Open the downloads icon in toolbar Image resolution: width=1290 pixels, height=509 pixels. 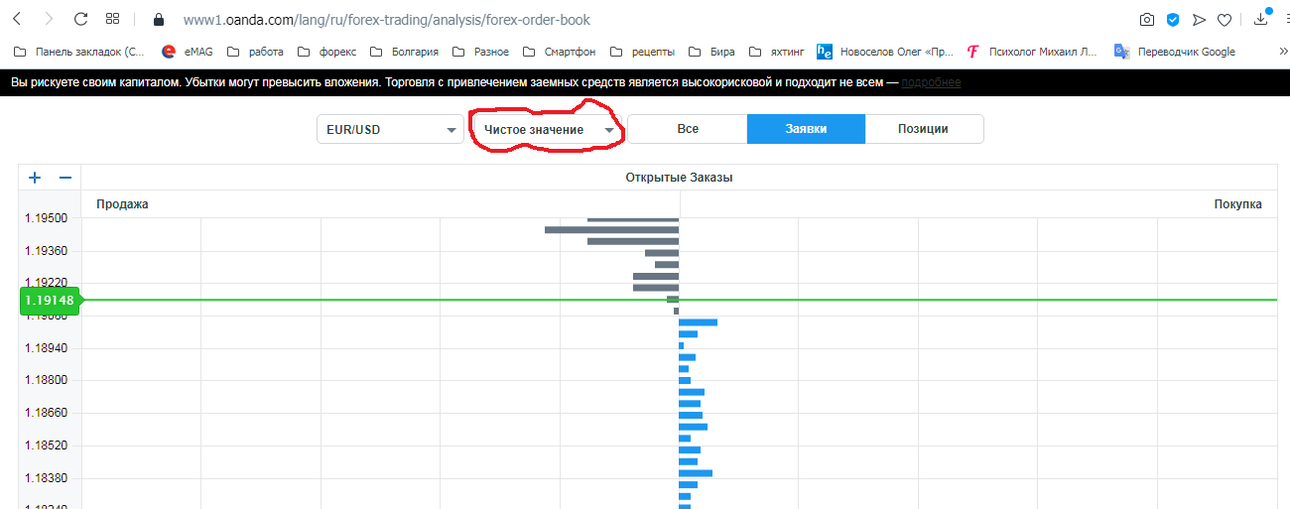click(1261, 19)
